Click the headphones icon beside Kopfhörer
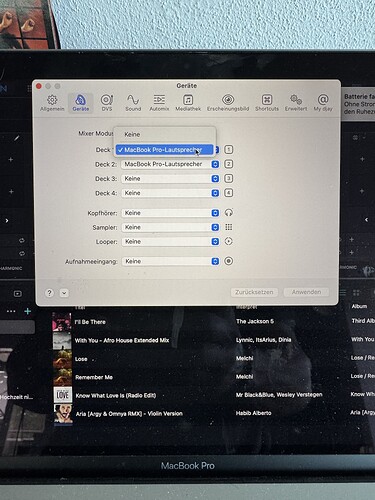 click(x=228, y=213)
